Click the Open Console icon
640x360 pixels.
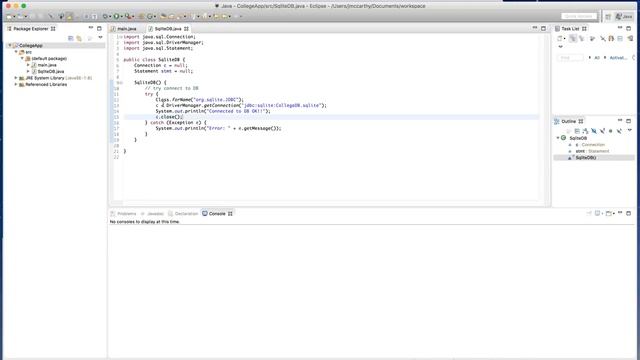pyautogui.click(x=609, y=213)
